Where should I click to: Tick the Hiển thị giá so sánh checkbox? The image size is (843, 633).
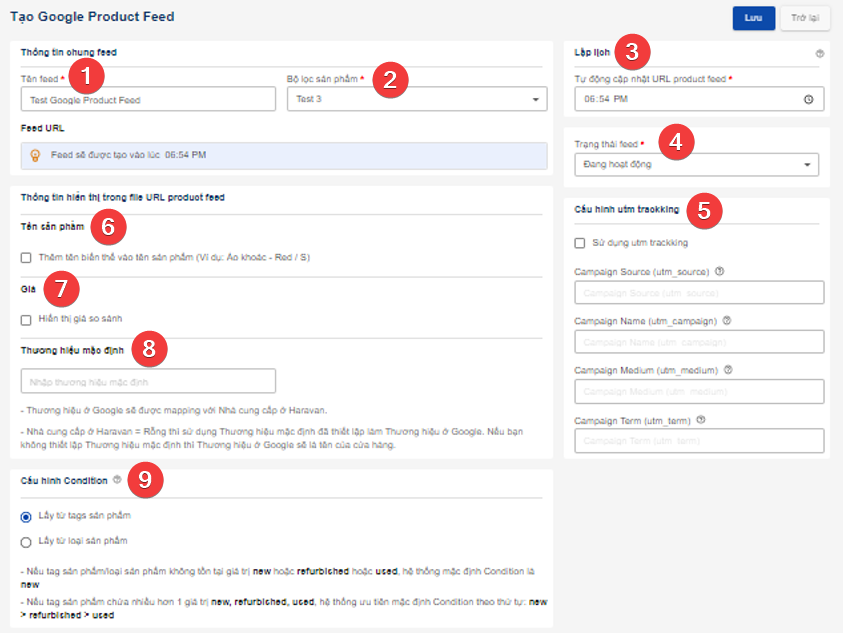tap(26, 319)
